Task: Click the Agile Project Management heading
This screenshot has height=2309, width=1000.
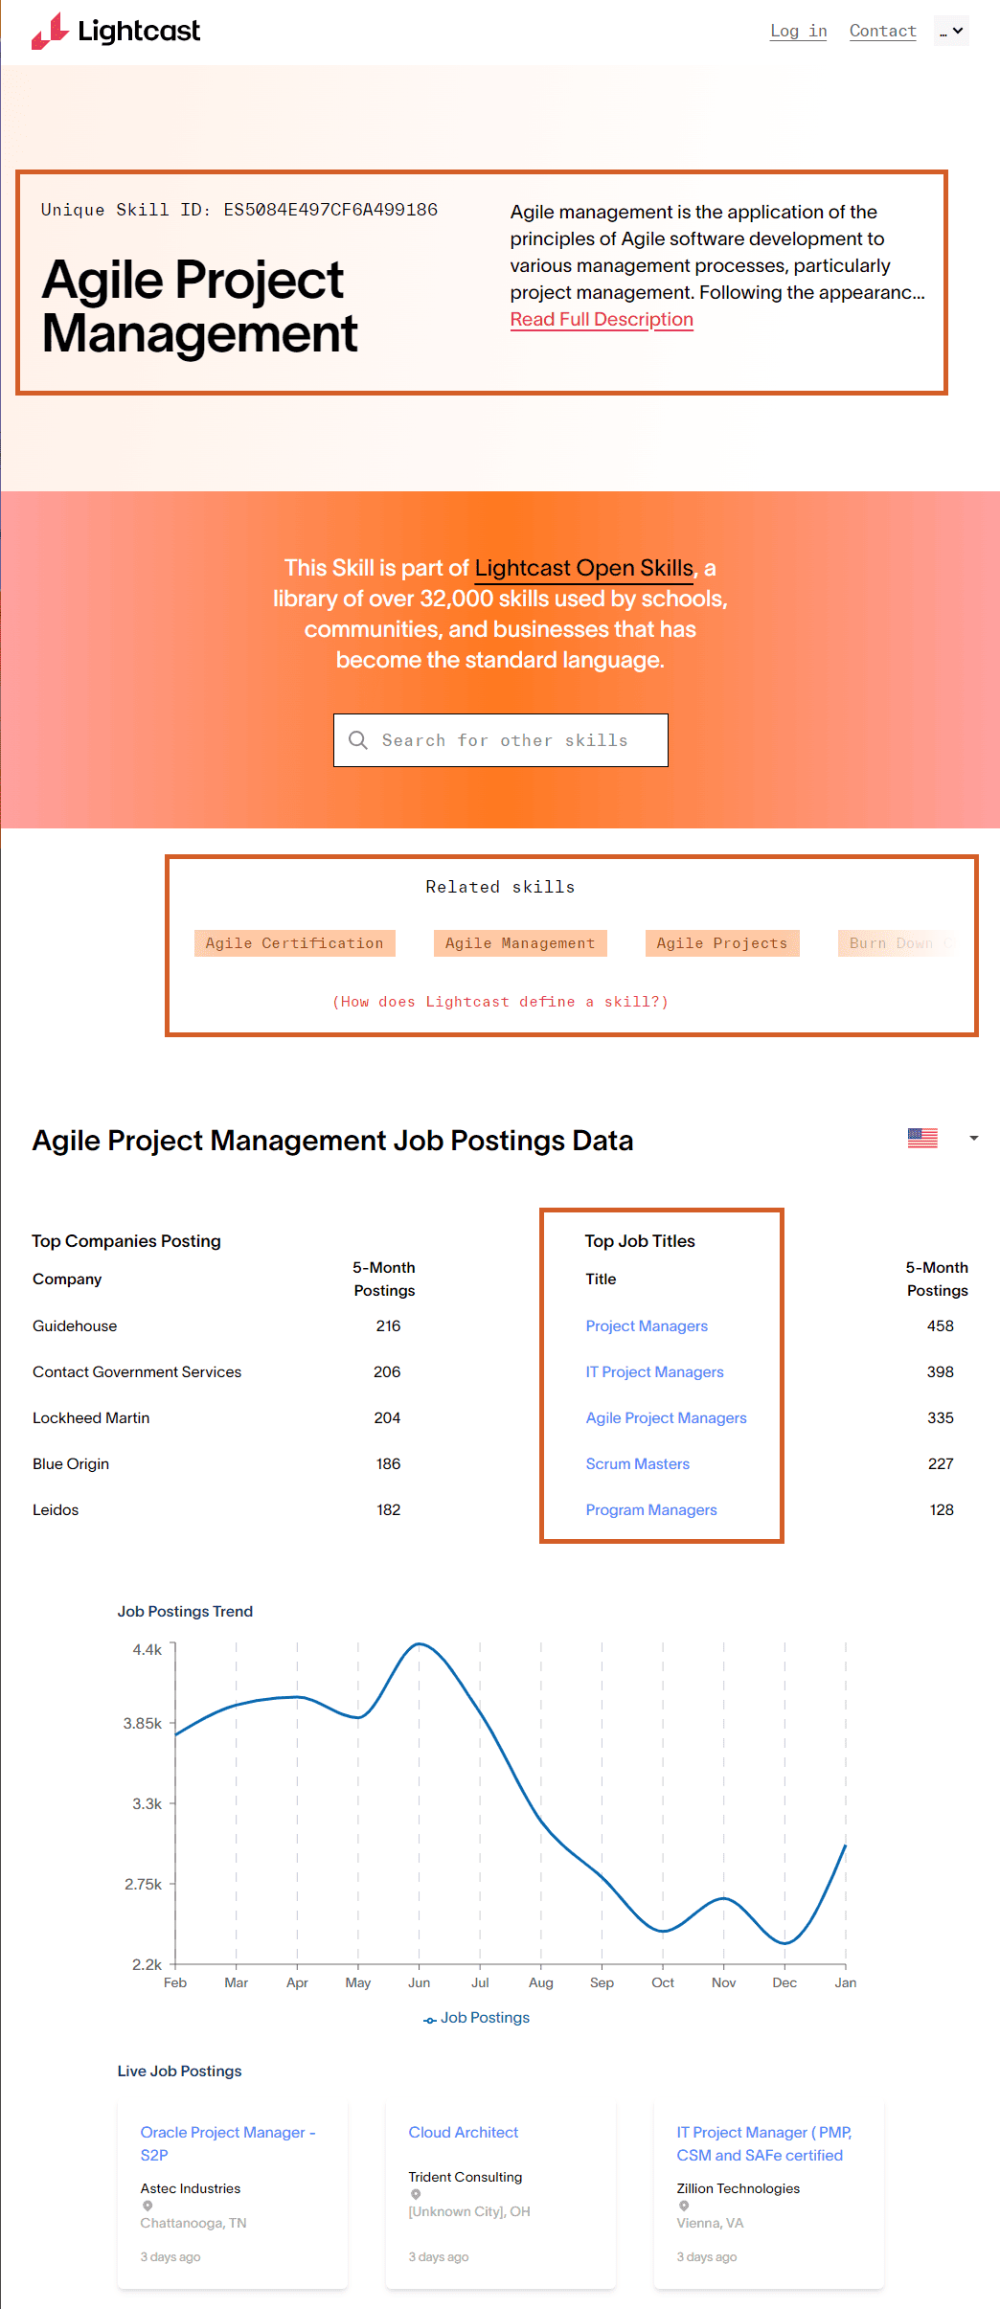Action: [199, 307]
